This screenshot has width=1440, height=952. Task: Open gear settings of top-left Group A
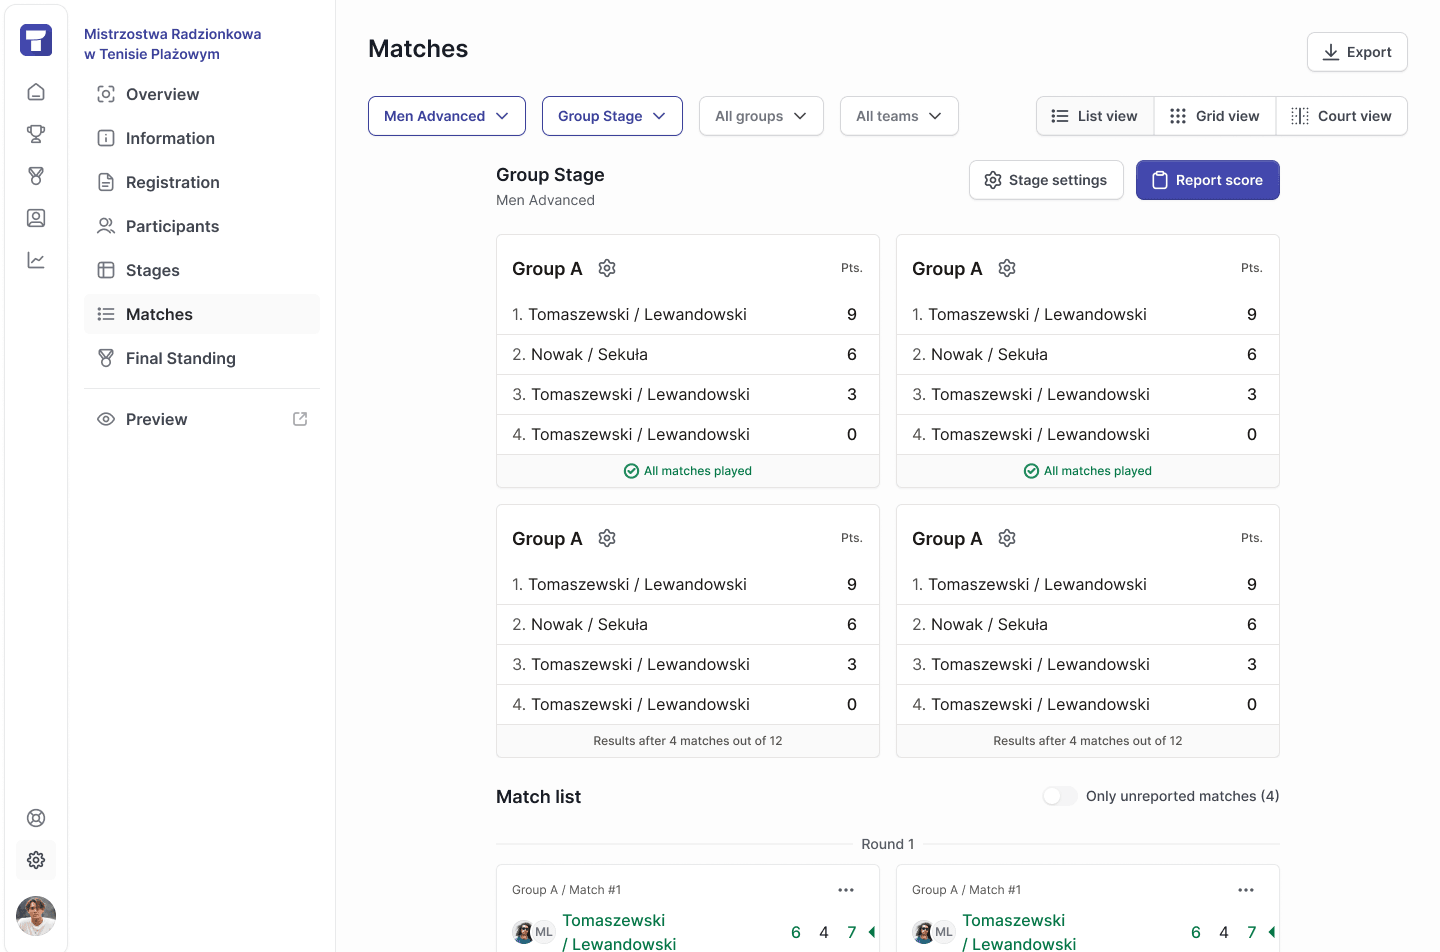(607, 268)
